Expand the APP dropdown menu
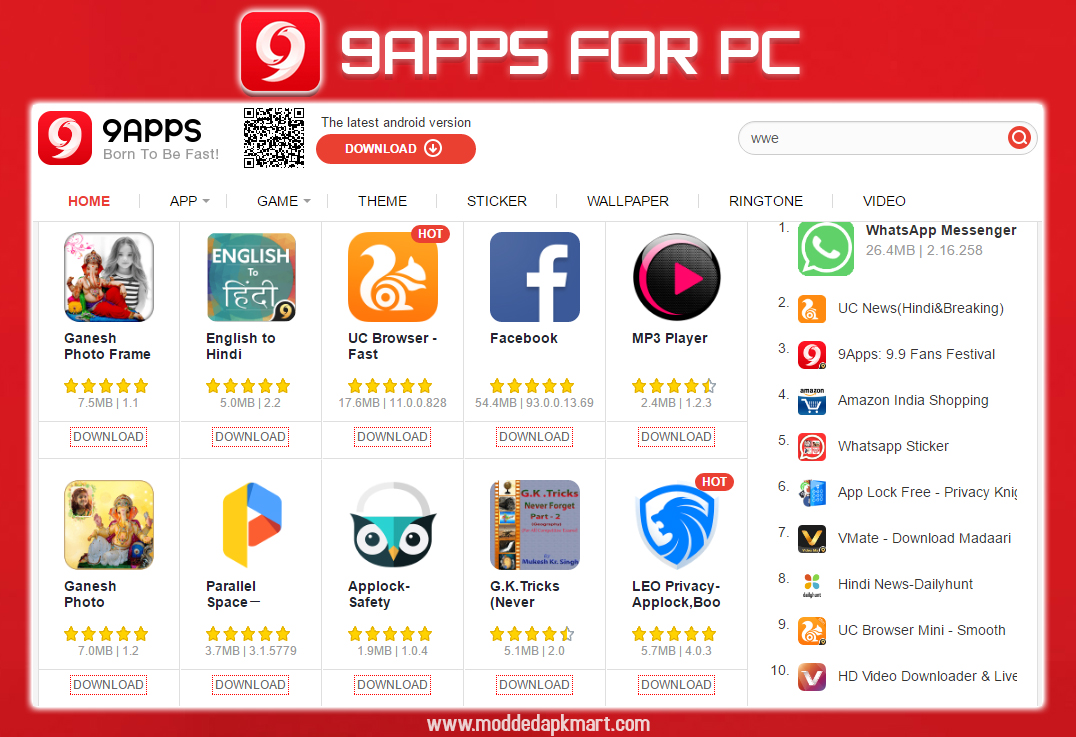This screenshot has height=737, width=1076. [189, 201]
